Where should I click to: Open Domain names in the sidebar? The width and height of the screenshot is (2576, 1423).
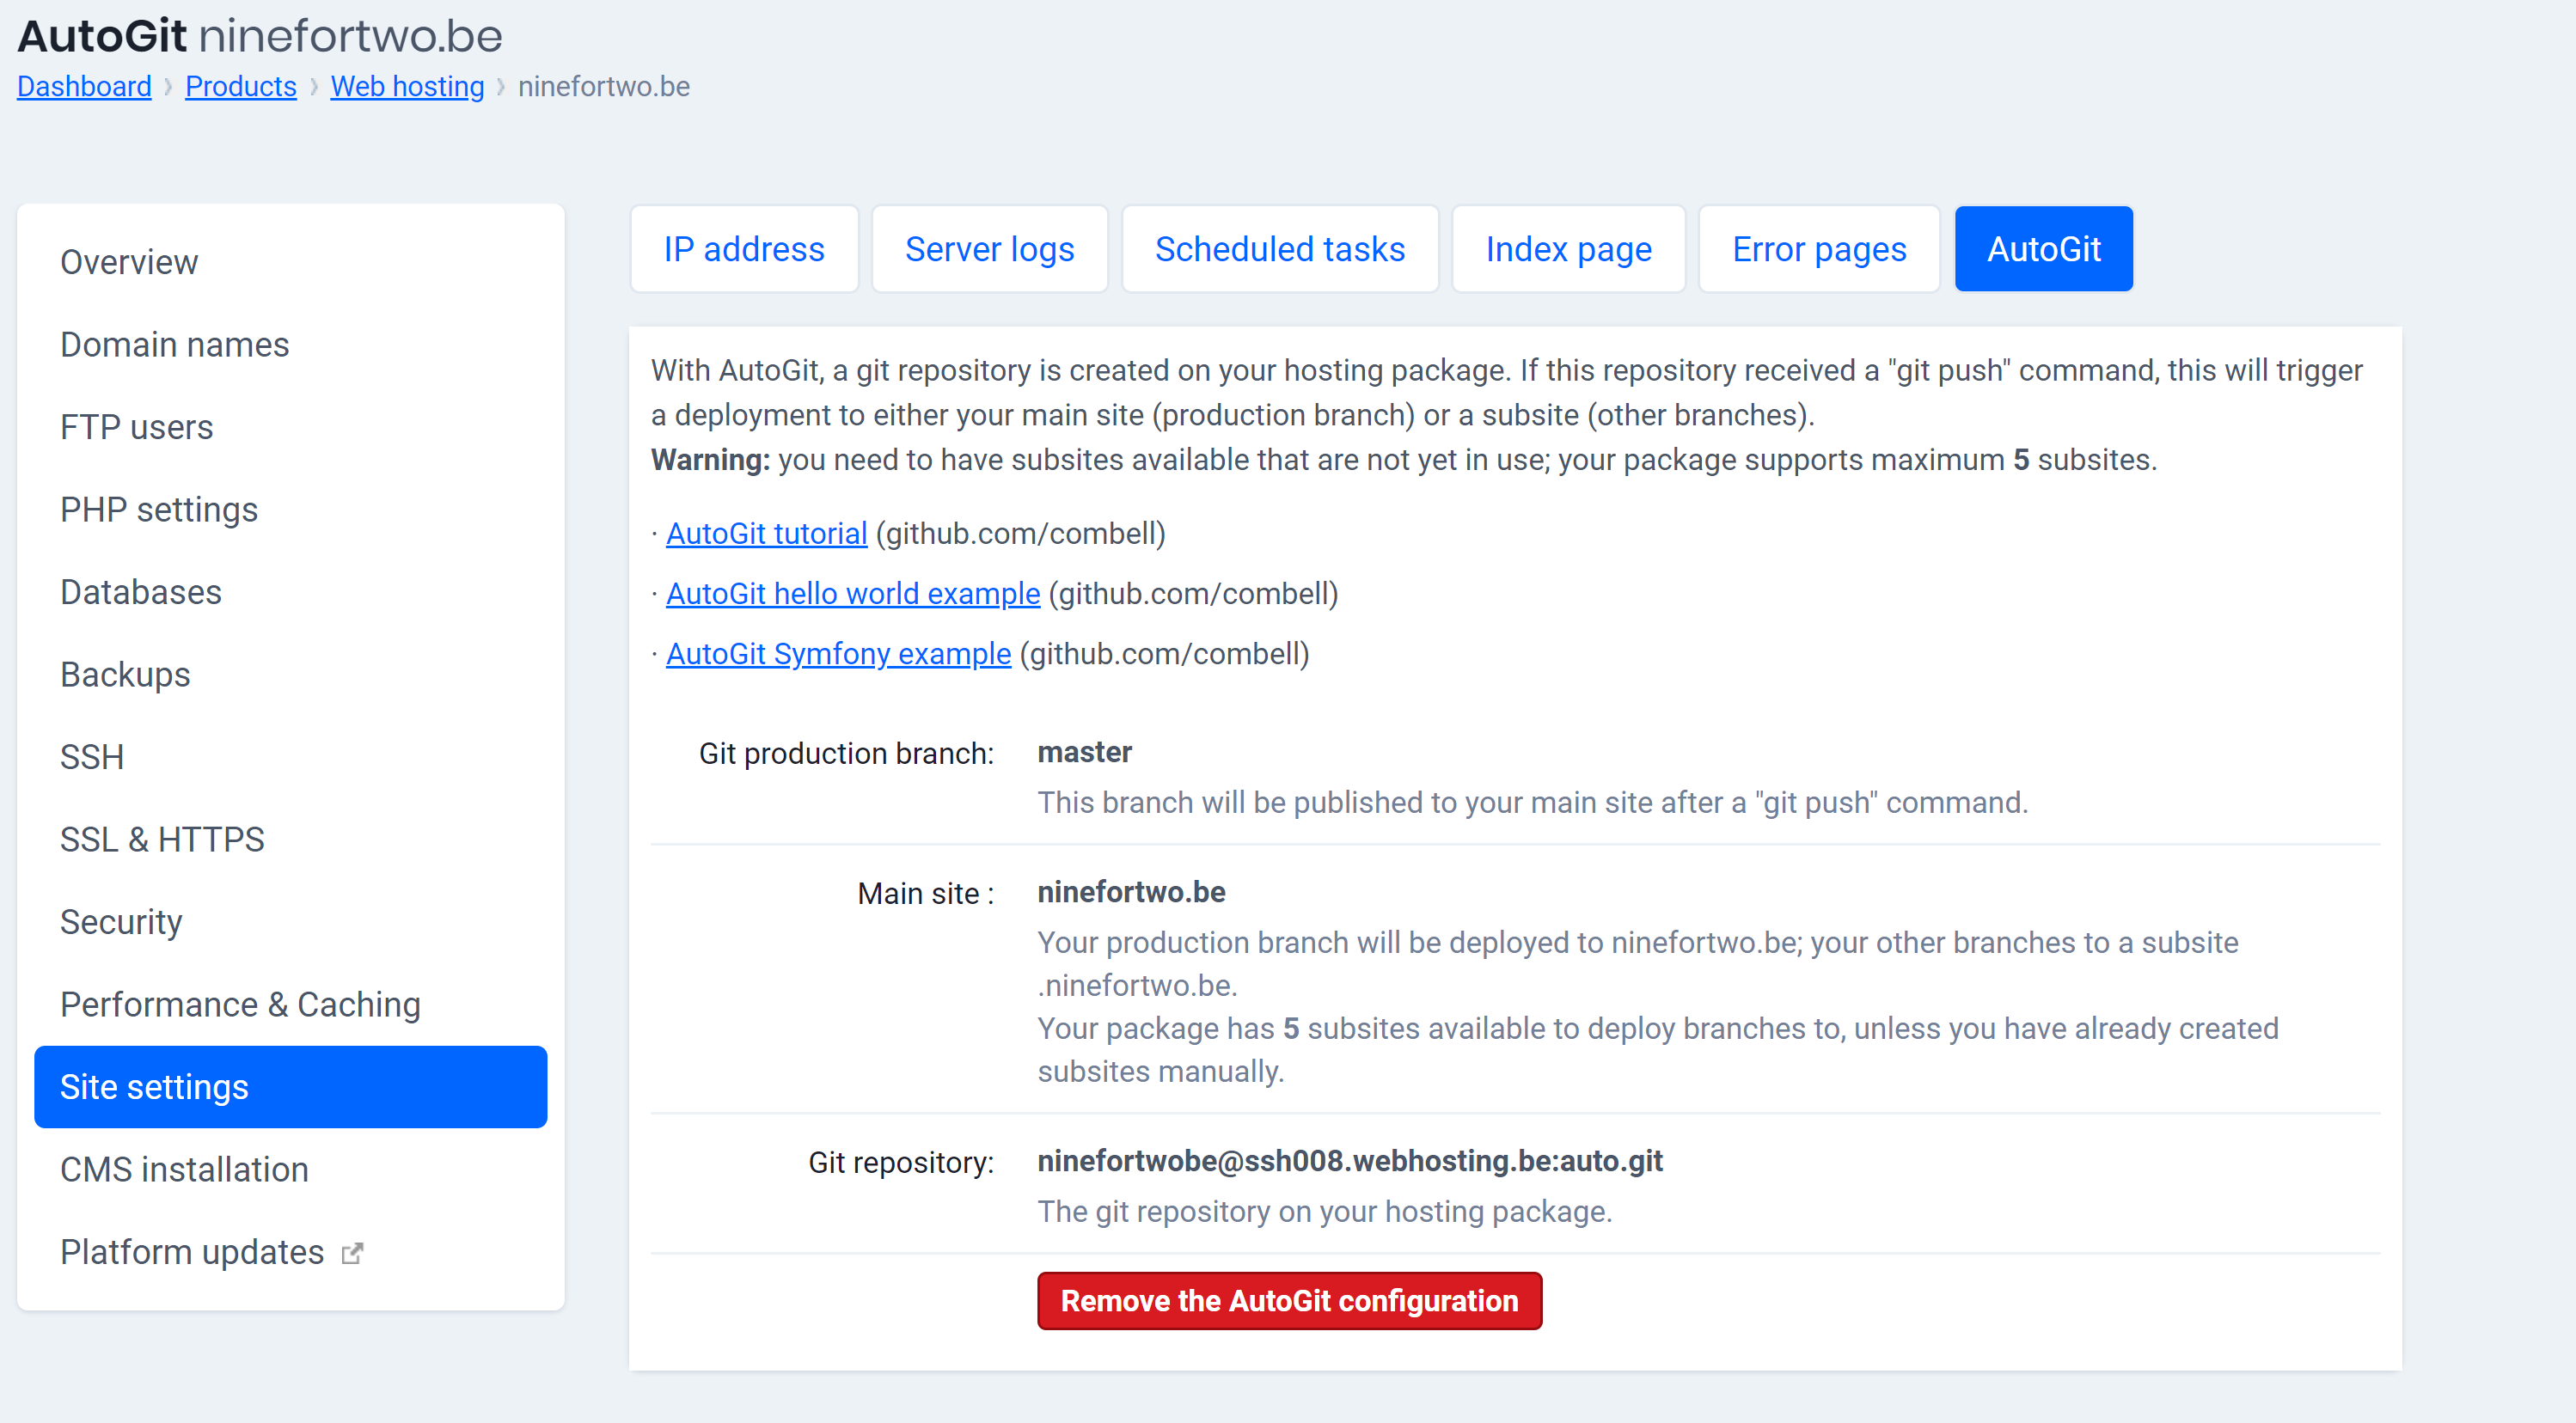pos(290,345)
